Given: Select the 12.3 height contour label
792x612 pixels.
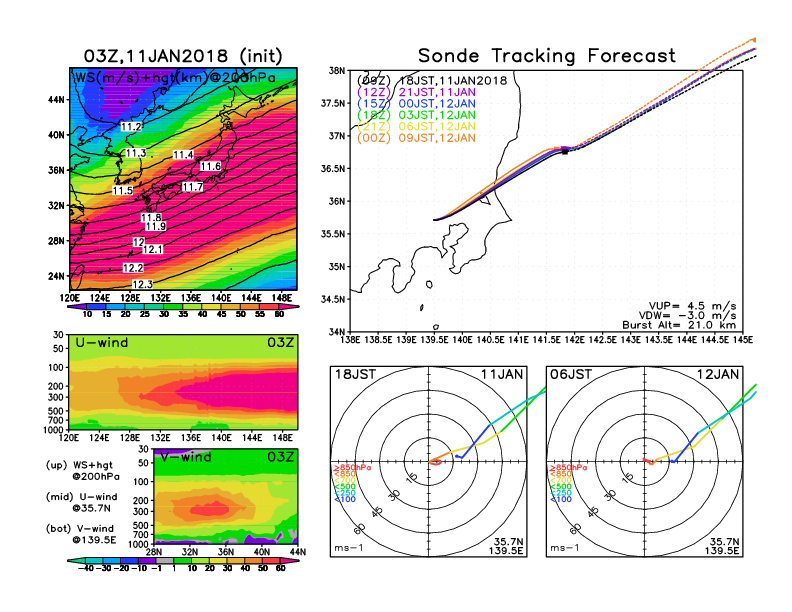Looking at the screenshot, I should pyautogui.click(x=142, y=284).
